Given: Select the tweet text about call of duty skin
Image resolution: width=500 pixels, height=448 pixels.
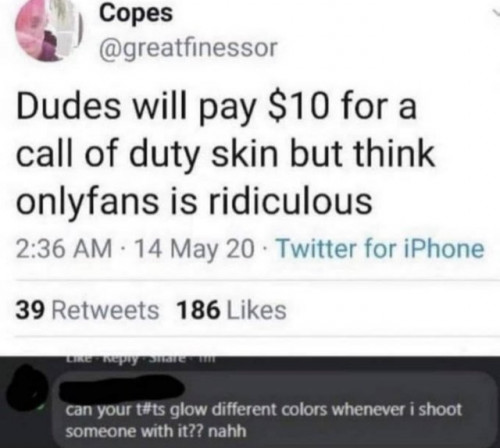Looking at the screenshot, I should click(x=226, y=154).
